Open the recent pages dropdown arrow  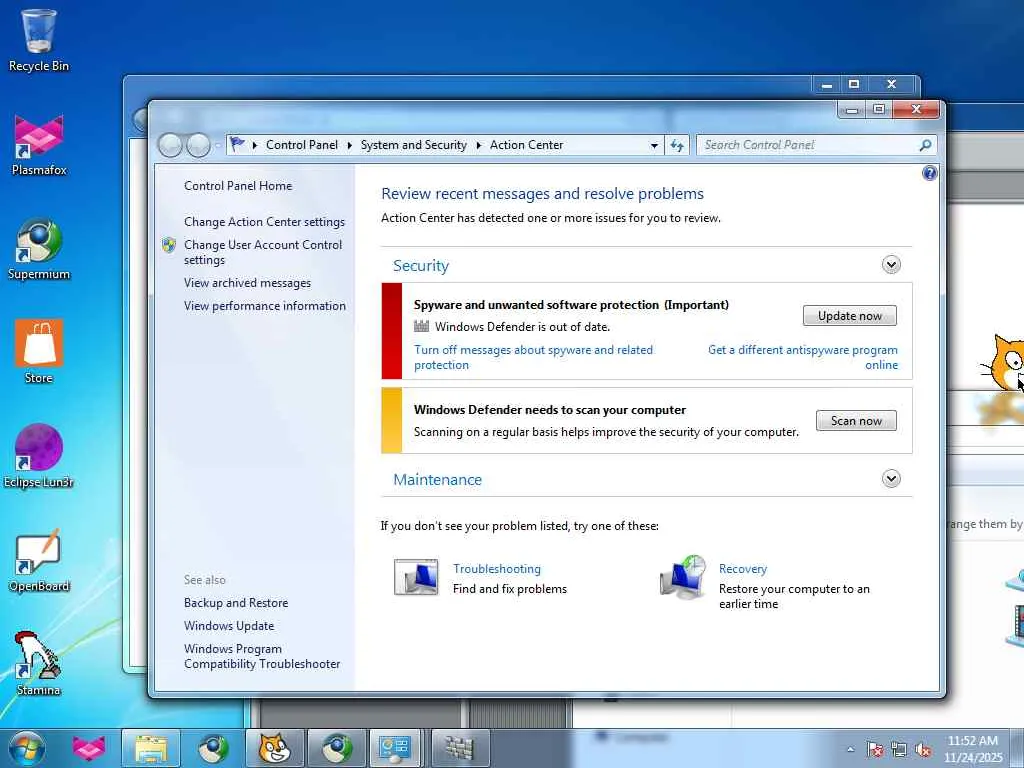(x=217, y=146)
